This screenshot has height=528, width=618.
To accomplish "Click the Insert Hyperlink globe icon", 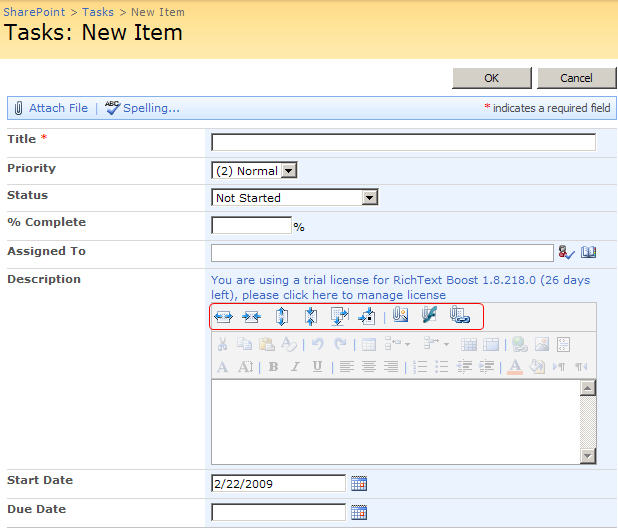I will pyautogui.click(x=520, y=344).
